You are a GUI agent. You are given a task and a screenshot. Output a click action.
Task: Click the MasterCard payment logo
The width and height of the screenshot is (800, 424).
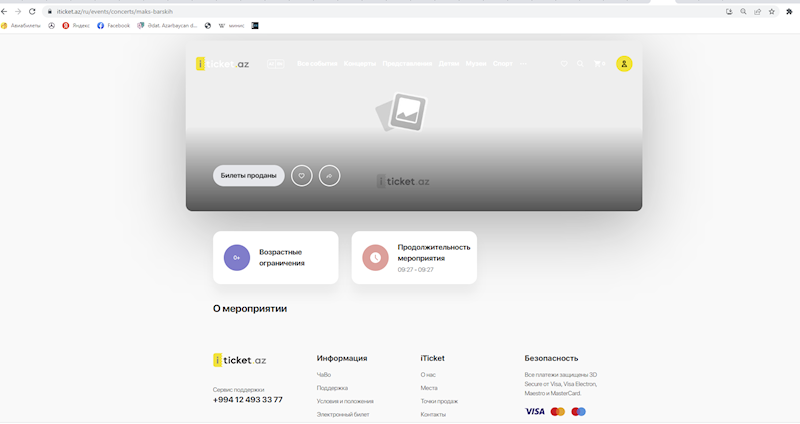point(558,411)
